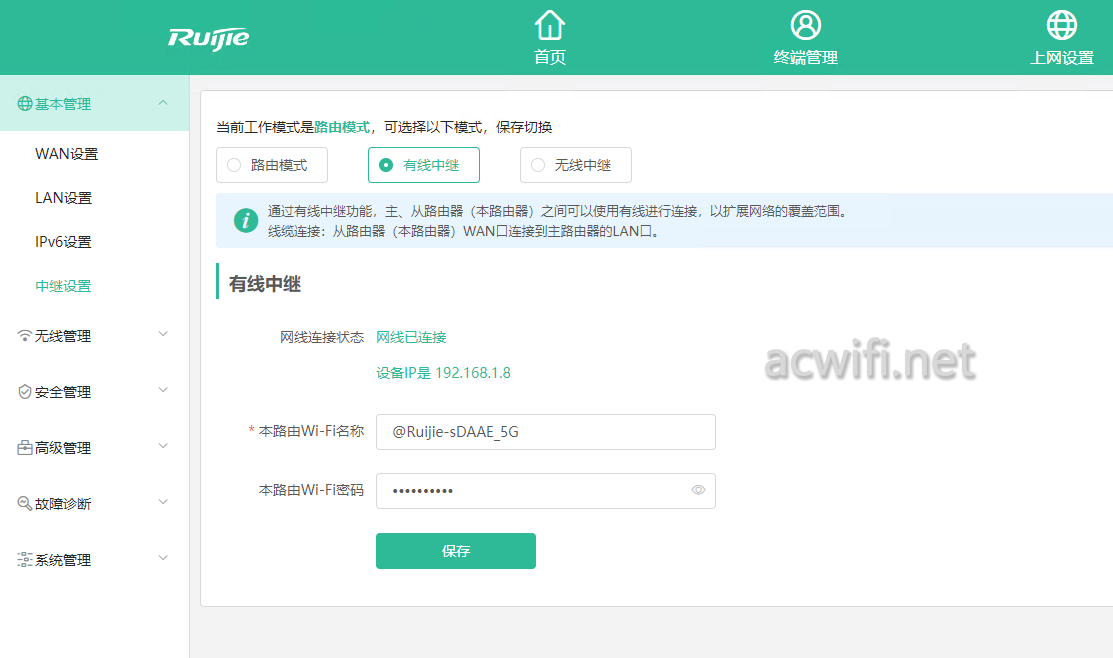Expand the 高级管理 section chevron
Screen dimensions: 1113x658
click(x=163, y=446)
